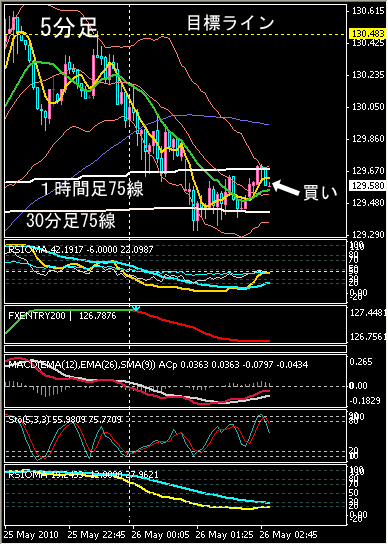Click the 0.265 MACD scale value
Viewport: 388px width, 545px height.
pos(361,362)
